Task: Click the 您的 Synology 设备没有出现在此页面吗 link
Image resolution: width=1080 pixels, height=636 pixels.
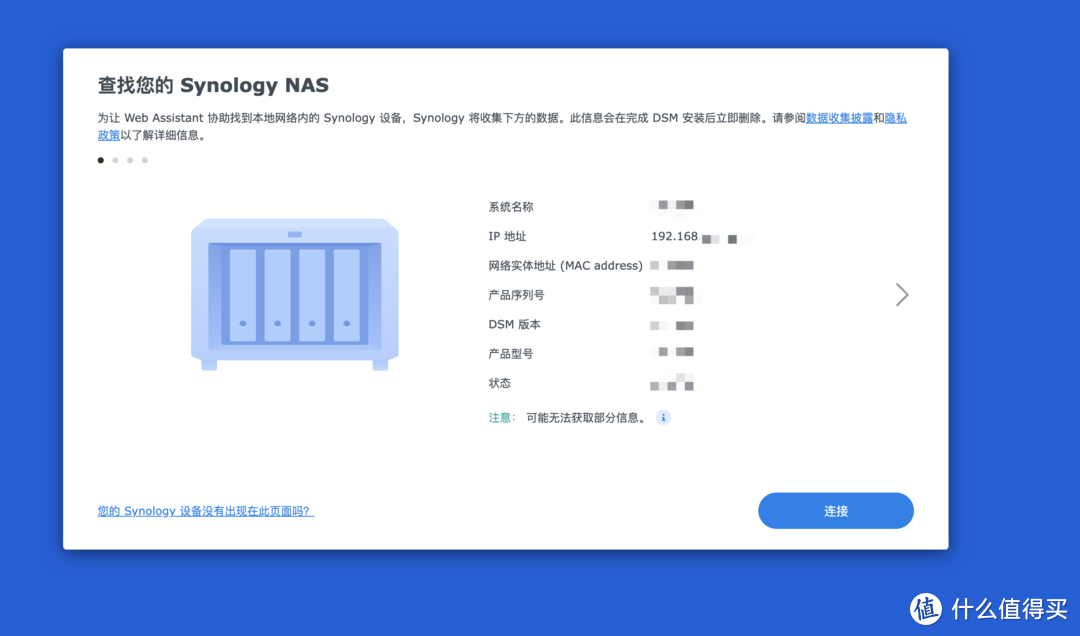Action: pyautogui.click(x=206, y=511)
